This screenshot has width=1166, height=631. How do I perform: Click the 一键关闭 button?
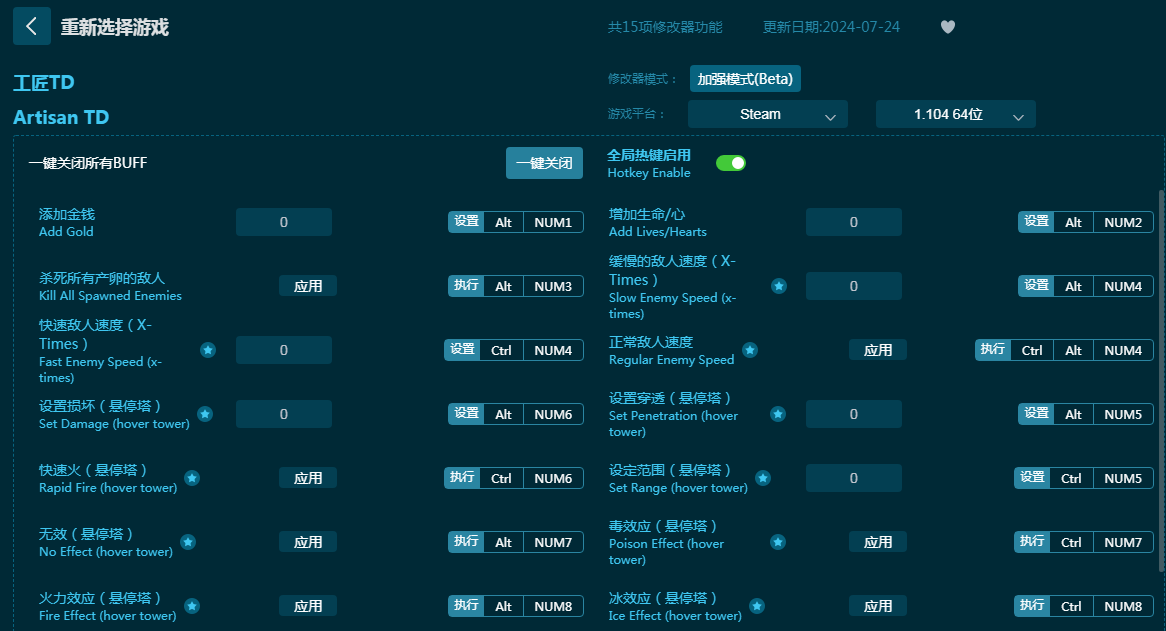click(x=544, y=163)
